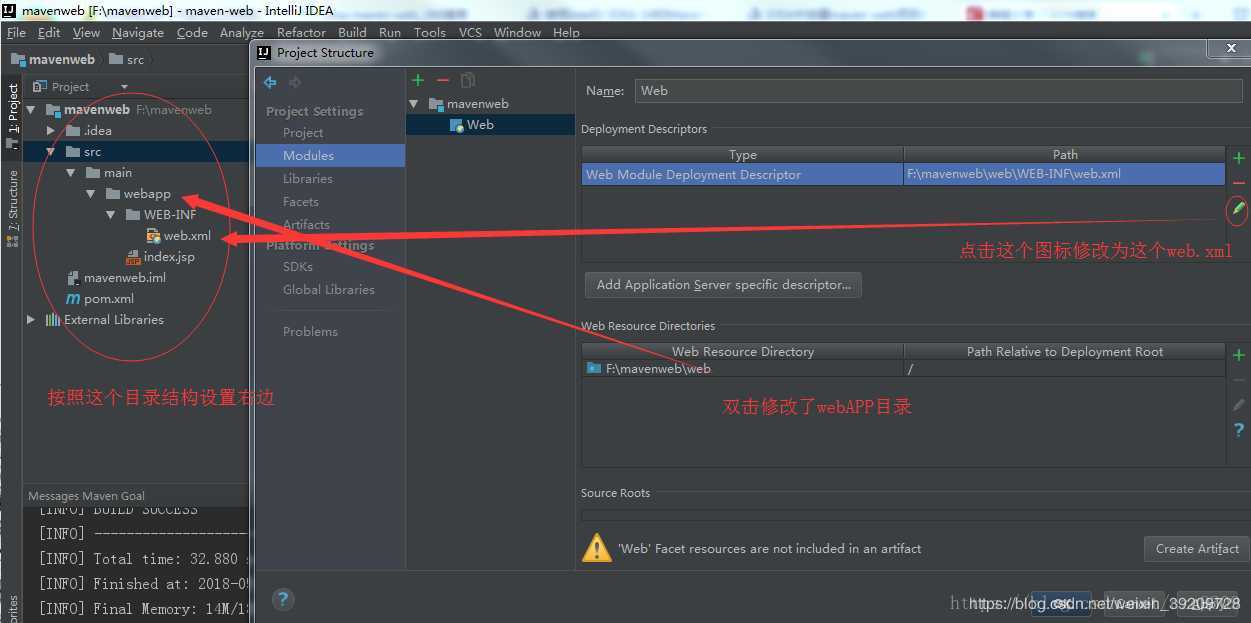Collapse the webapp folder
The height and width of the screenshot is (623, 1251).
(x=90, y=193)
